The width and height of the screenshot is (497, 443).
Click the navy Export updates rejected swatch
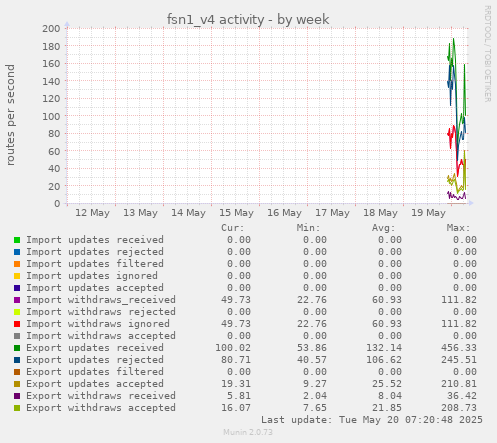pyautogui.click(x=17, y=360)
